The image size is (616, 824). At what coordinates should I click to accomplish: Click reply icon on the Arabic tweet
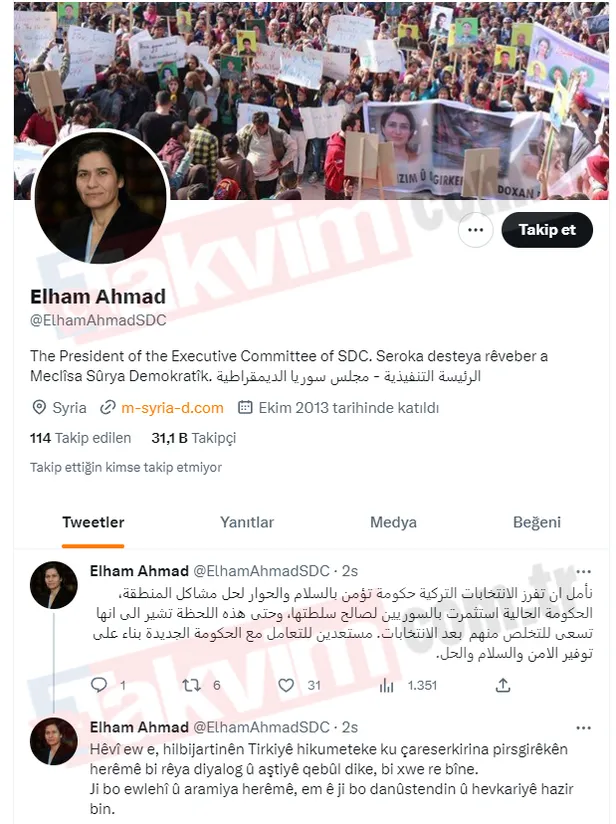[99, 685]
